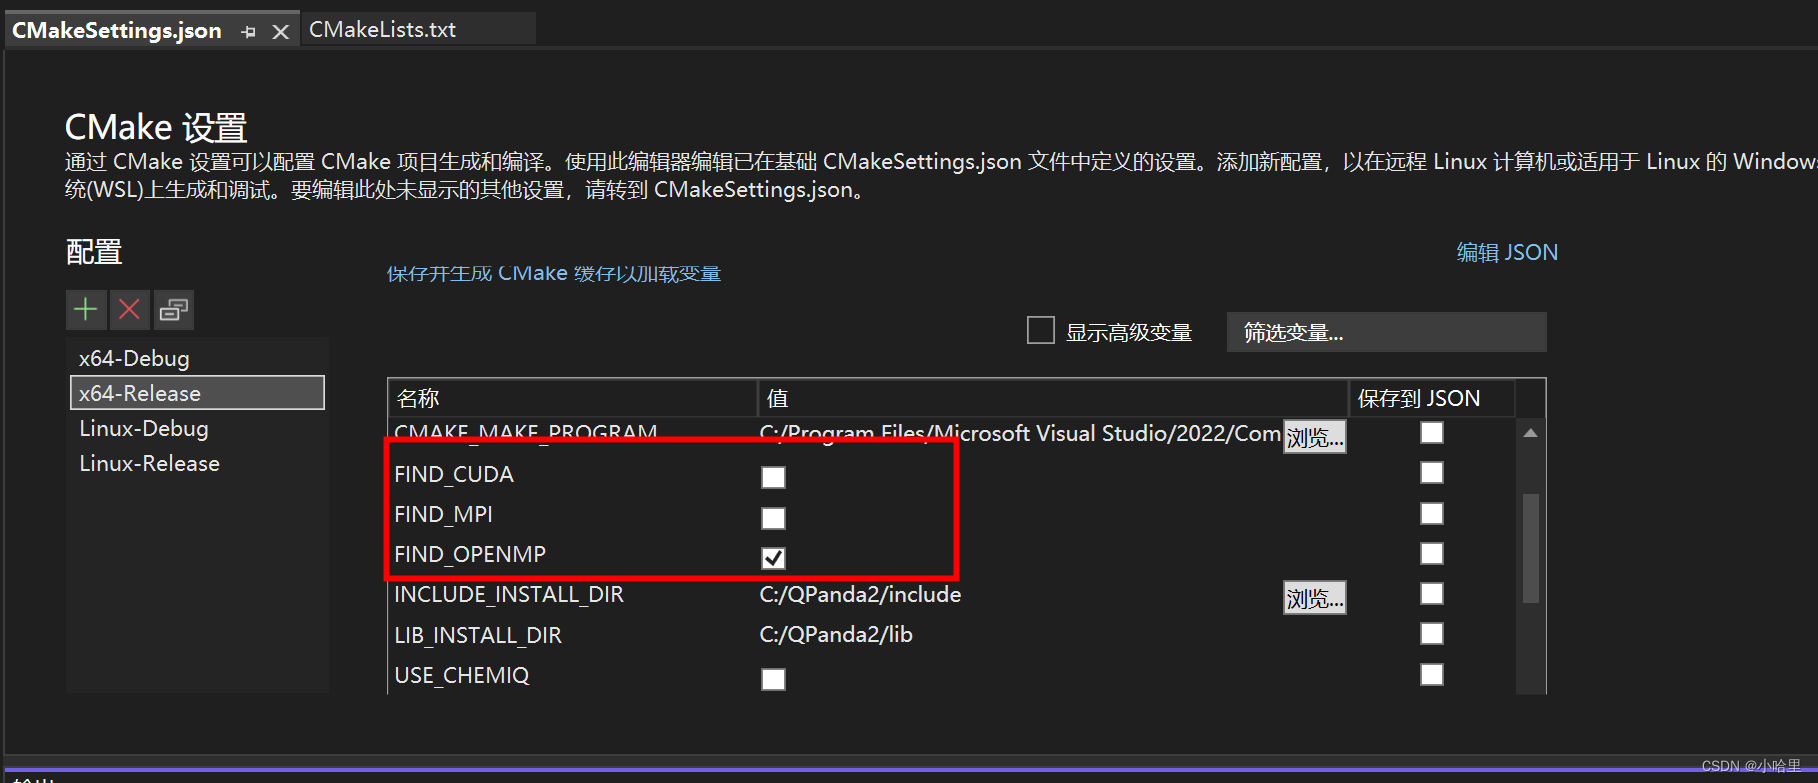Click the variable list scrollbar thumb
Screen dimensions: 1818x783
coord(1530,548)
